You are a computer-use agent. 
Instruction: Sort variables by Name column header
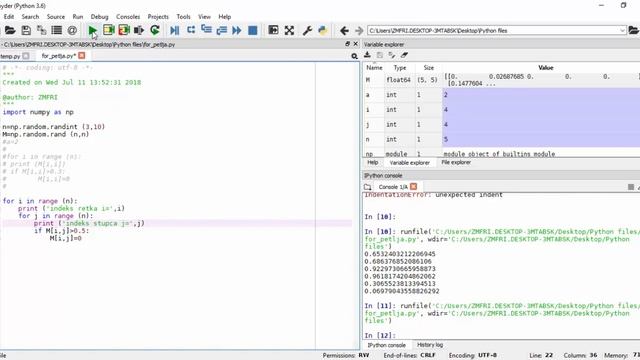[374, 68]
